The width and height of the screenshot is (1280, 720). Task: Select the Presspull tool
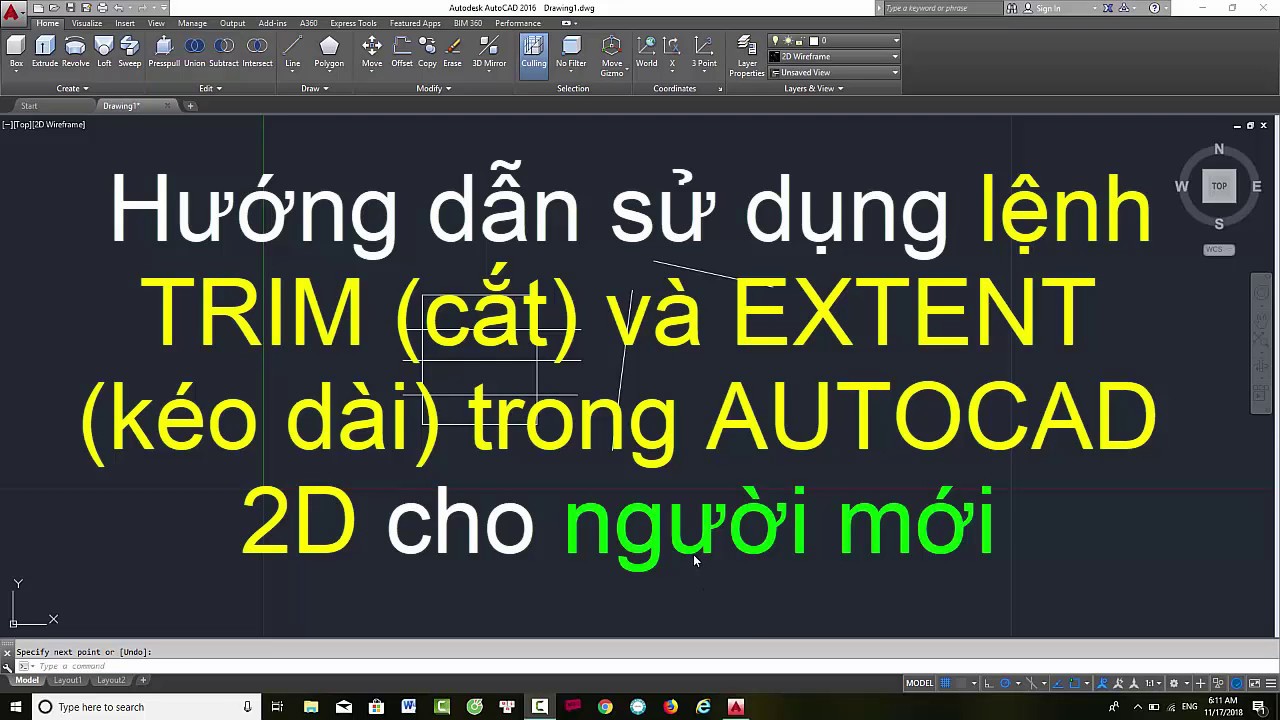tap(164, 52)
